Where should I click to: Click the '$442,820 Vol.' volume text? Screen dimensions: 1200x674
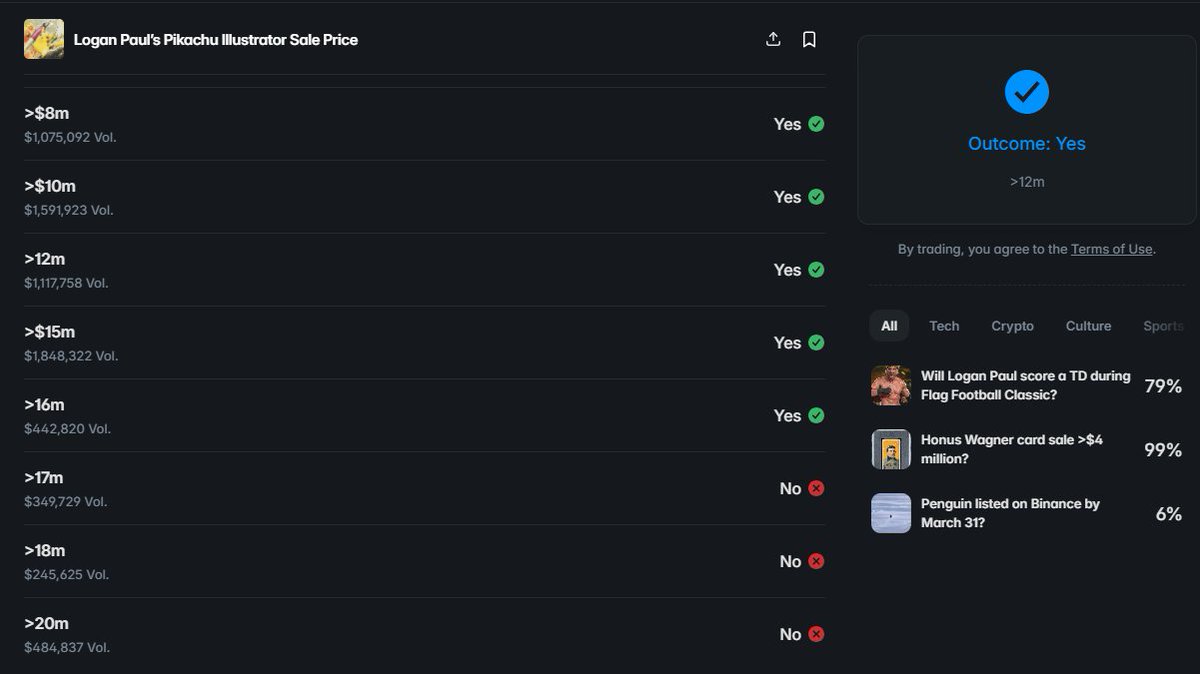tap(67, 429)
